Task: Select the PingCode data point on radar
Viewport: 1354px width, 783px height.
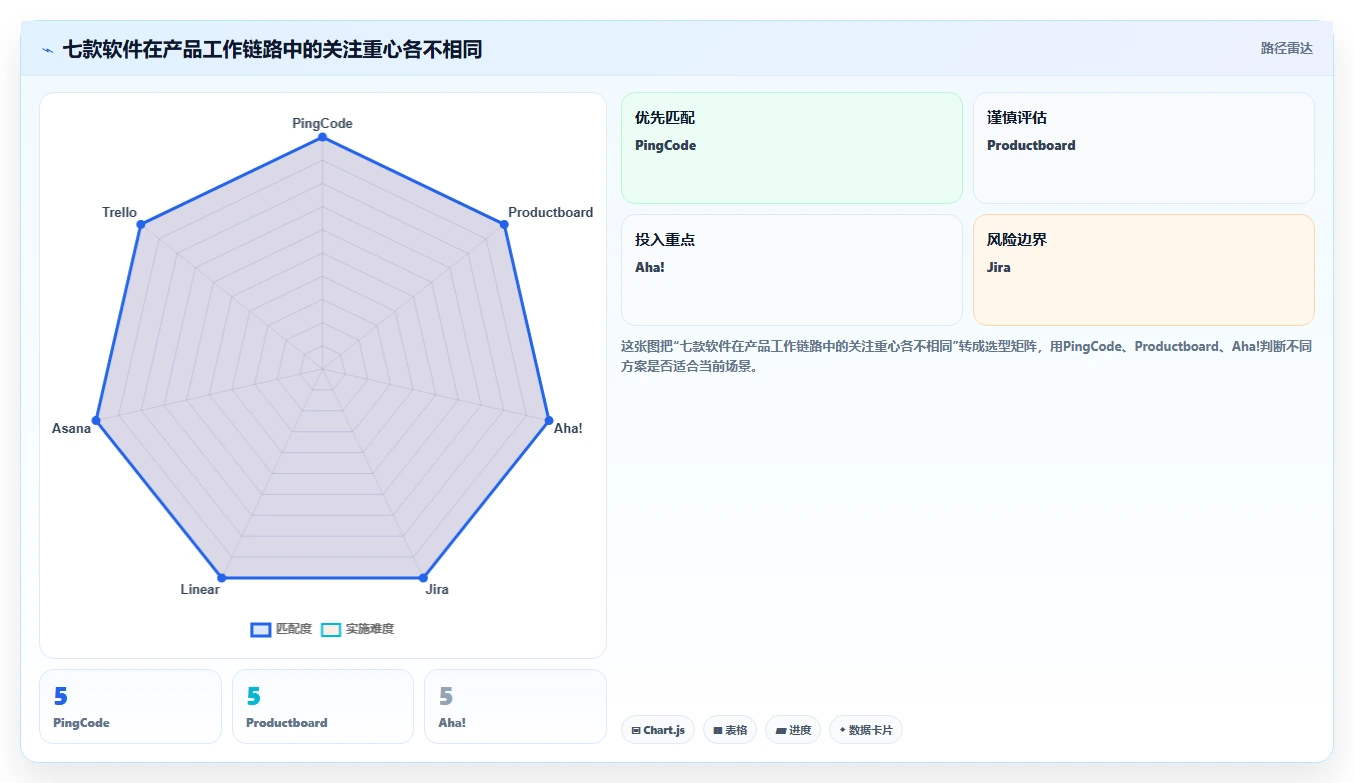Action: [322, 138]
